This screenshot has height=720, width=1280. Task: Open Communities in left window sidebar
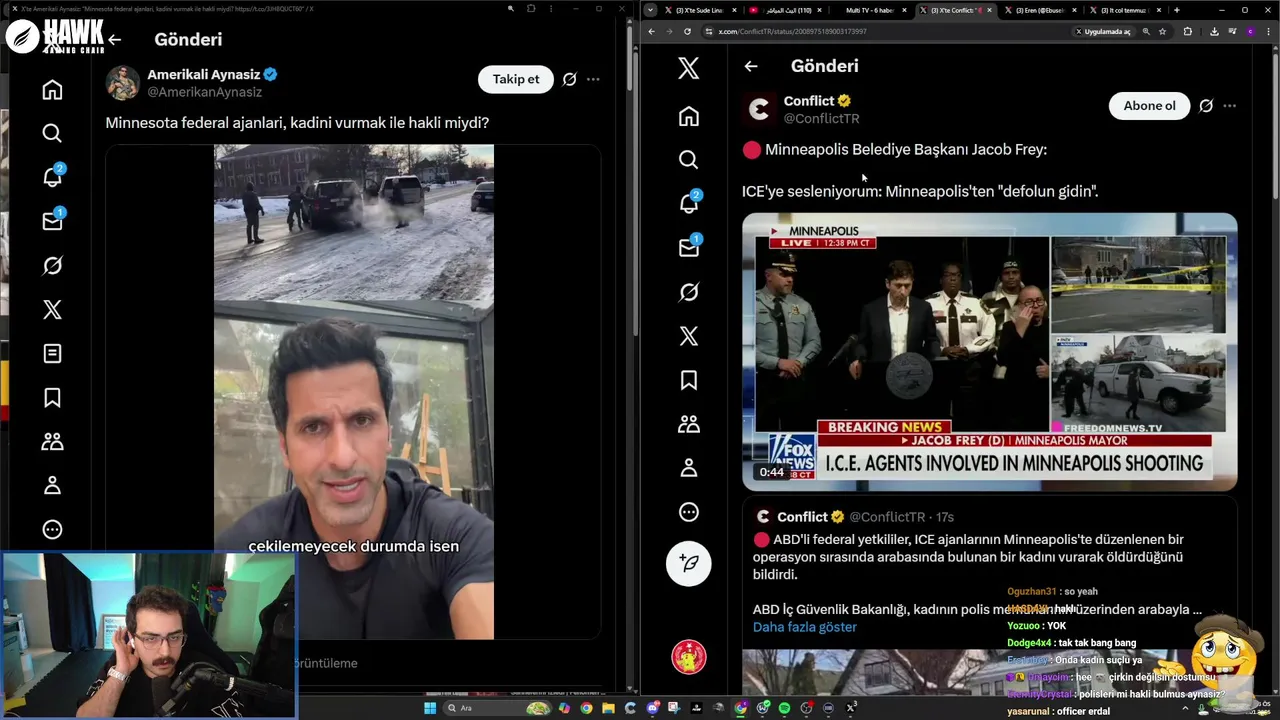pos(52,441)
